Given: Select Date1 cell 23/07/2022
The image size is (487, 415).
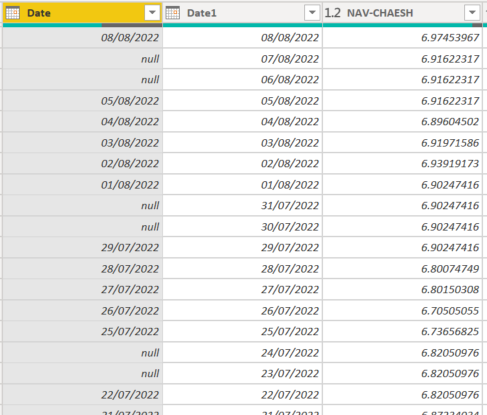Looking at the screenshot, I should point(242,374).
